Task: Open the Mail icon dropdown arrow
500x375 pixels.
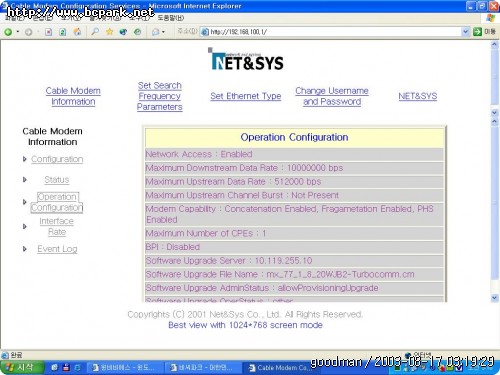Action: click(163, 32)
